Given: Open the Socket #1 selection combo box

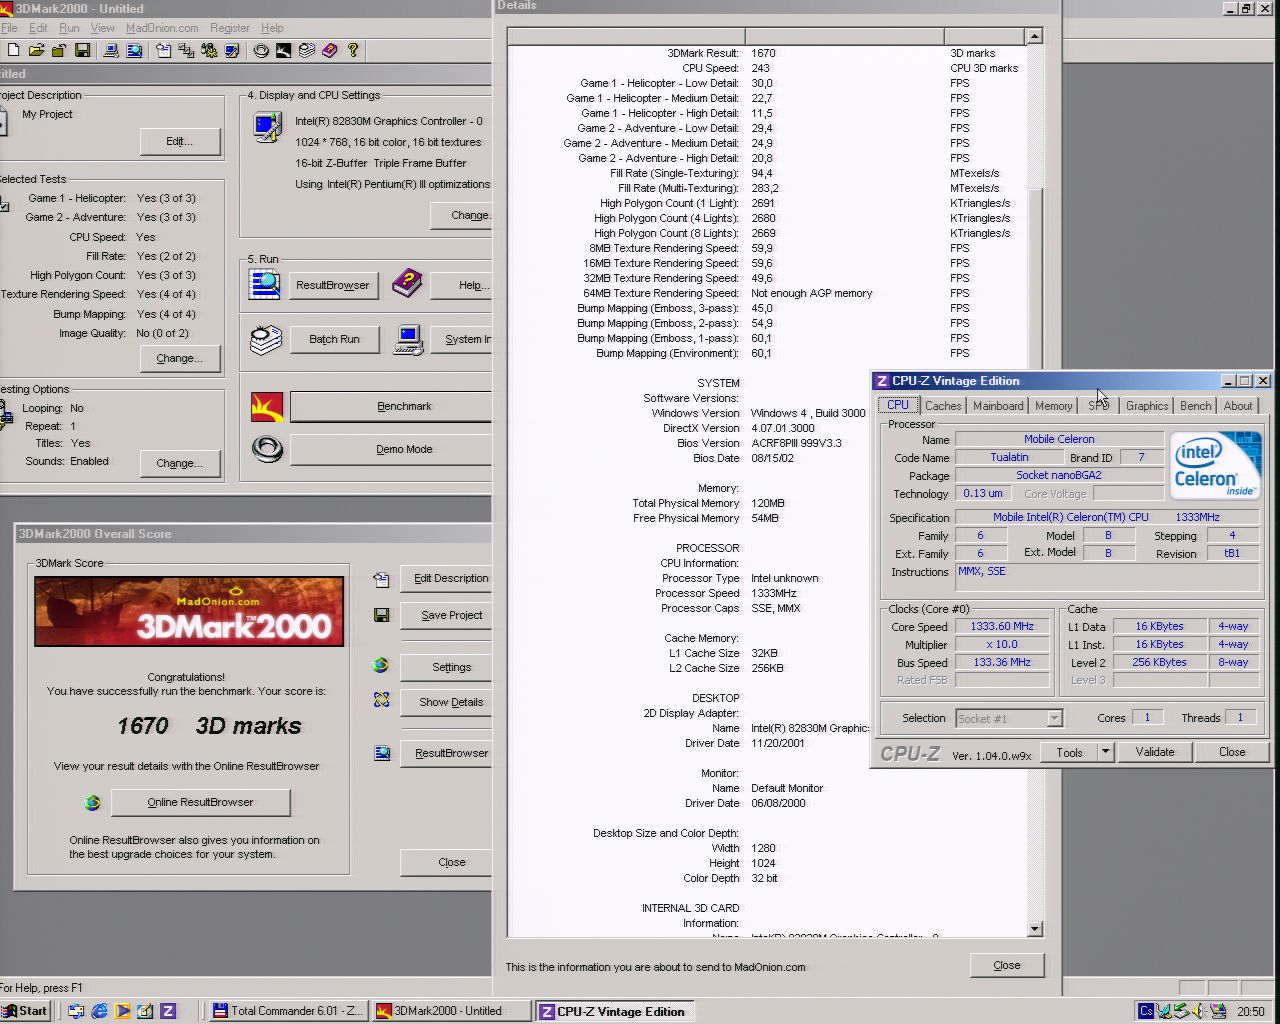Looking at the screenshot, I should (x=1008, y=718).
